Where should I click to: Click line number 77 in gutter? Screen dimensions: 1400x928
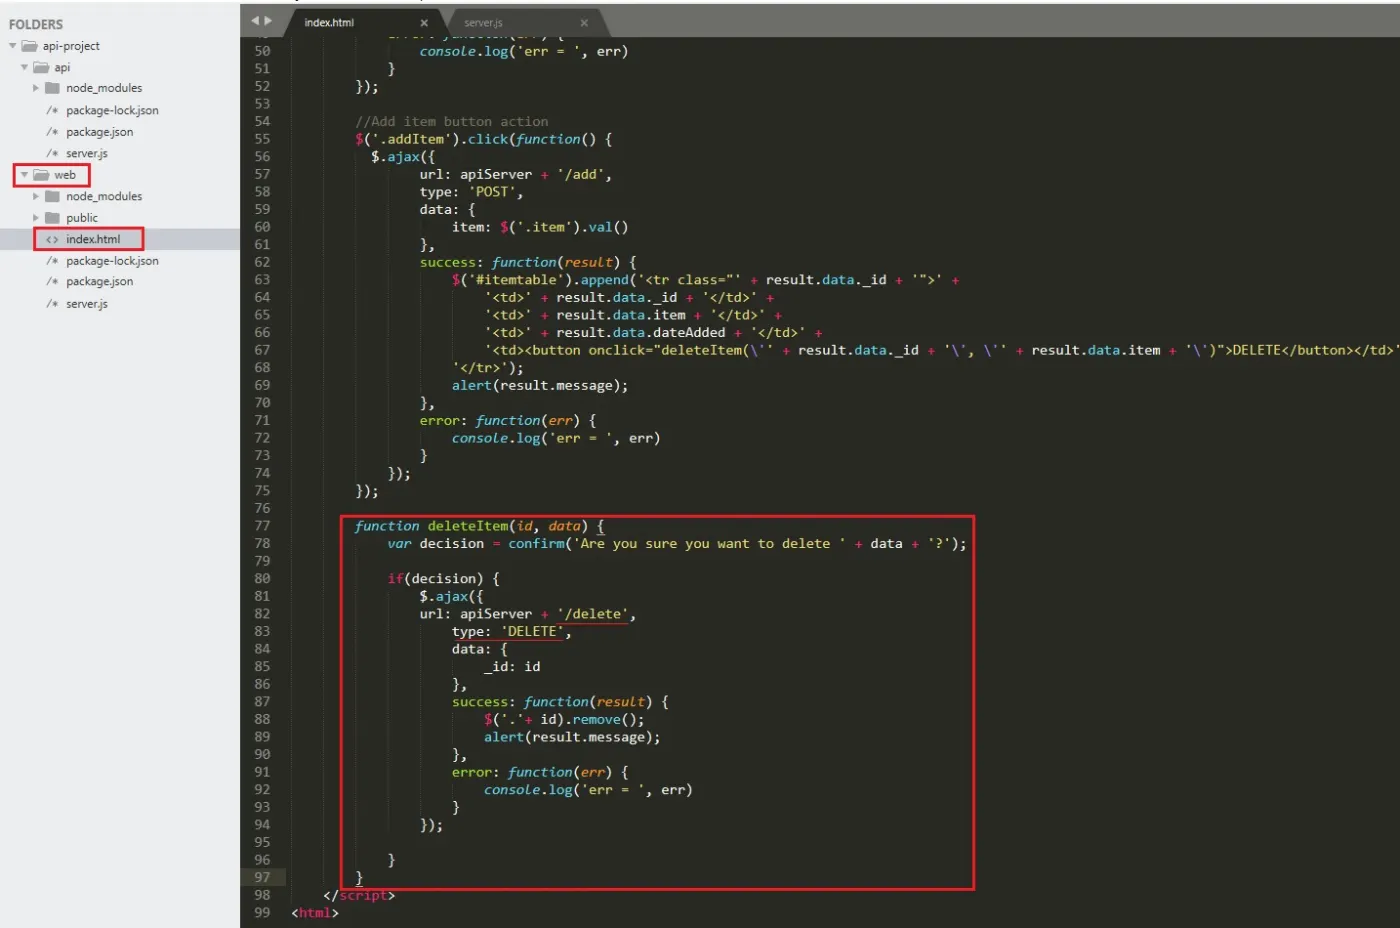click(x=262, y=526)
